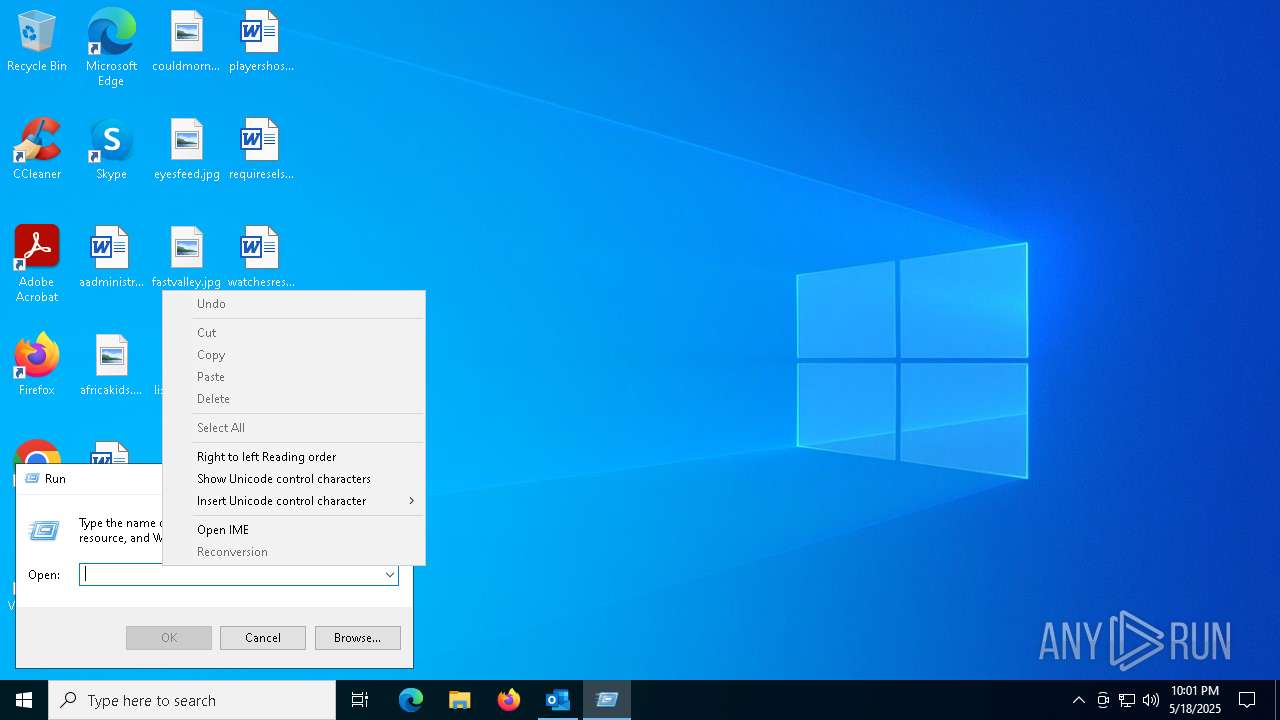Click the taskbar search box
This screenshot has height=720, width=1280.
192,700
